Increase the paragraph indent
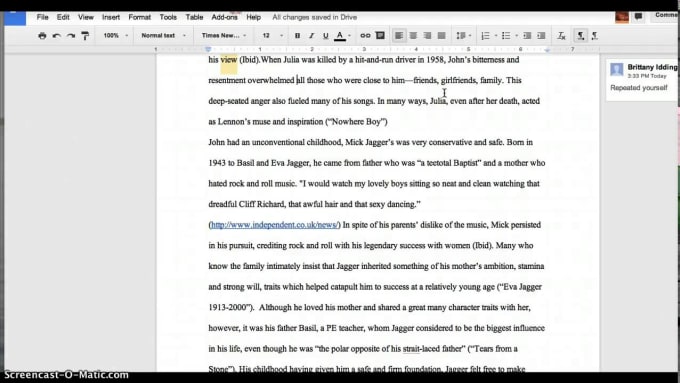This screenshot has width=680, height=383. pyautogui.click(x=541, y=36)
